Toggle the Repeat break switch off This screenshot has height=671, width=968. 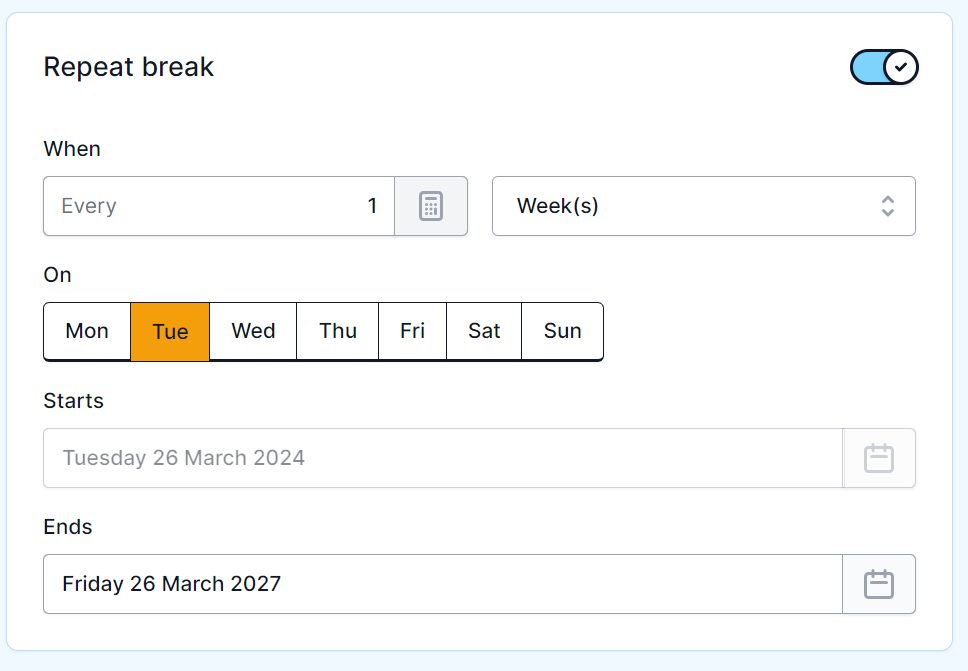884,67
